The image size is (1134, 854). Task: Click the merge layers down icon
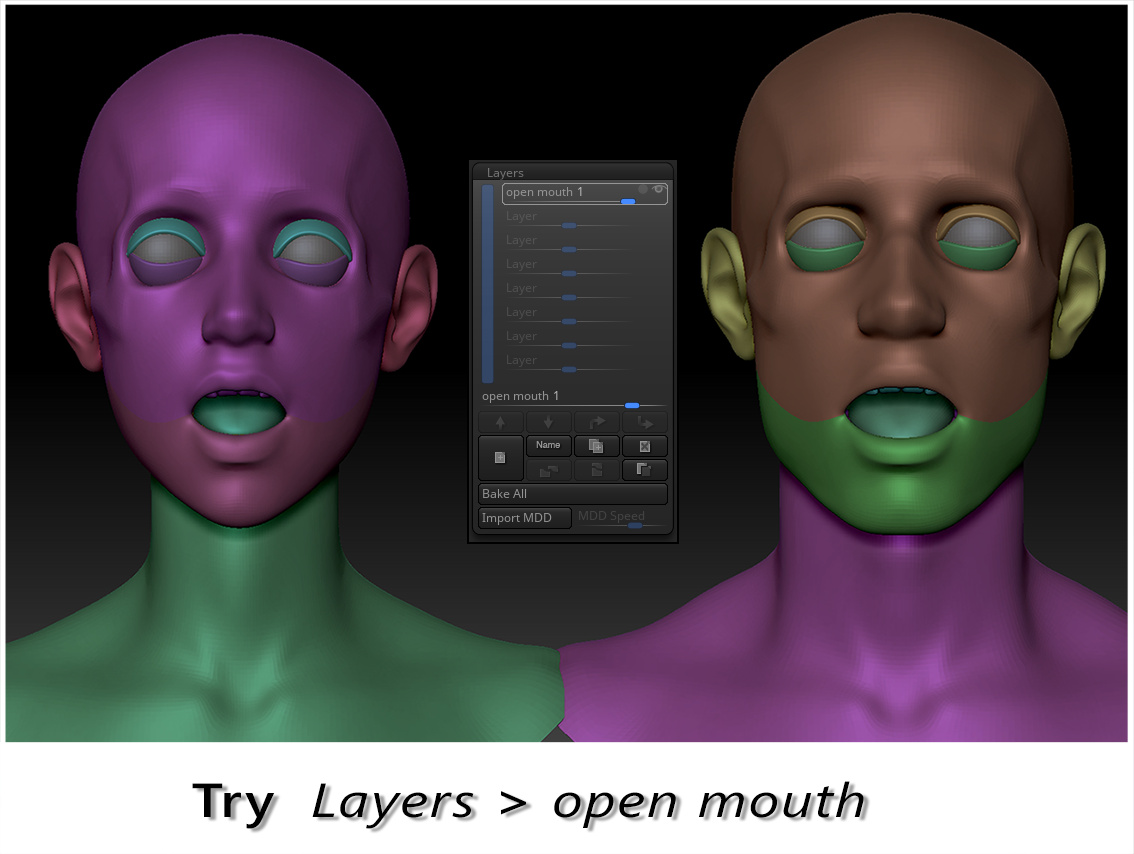[596, 470]
